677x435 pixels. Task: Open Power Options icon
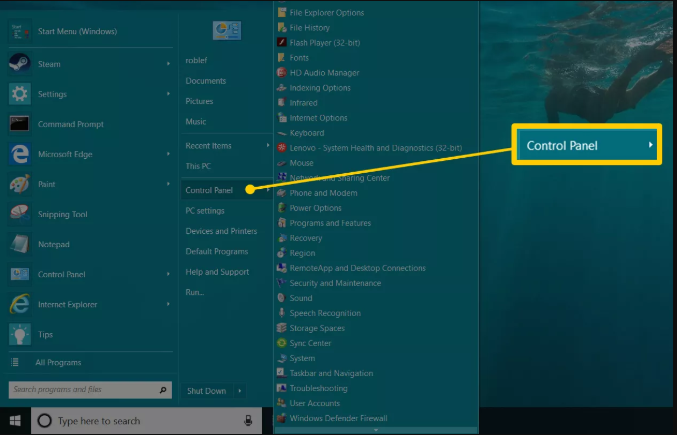(x=282, y=208)
